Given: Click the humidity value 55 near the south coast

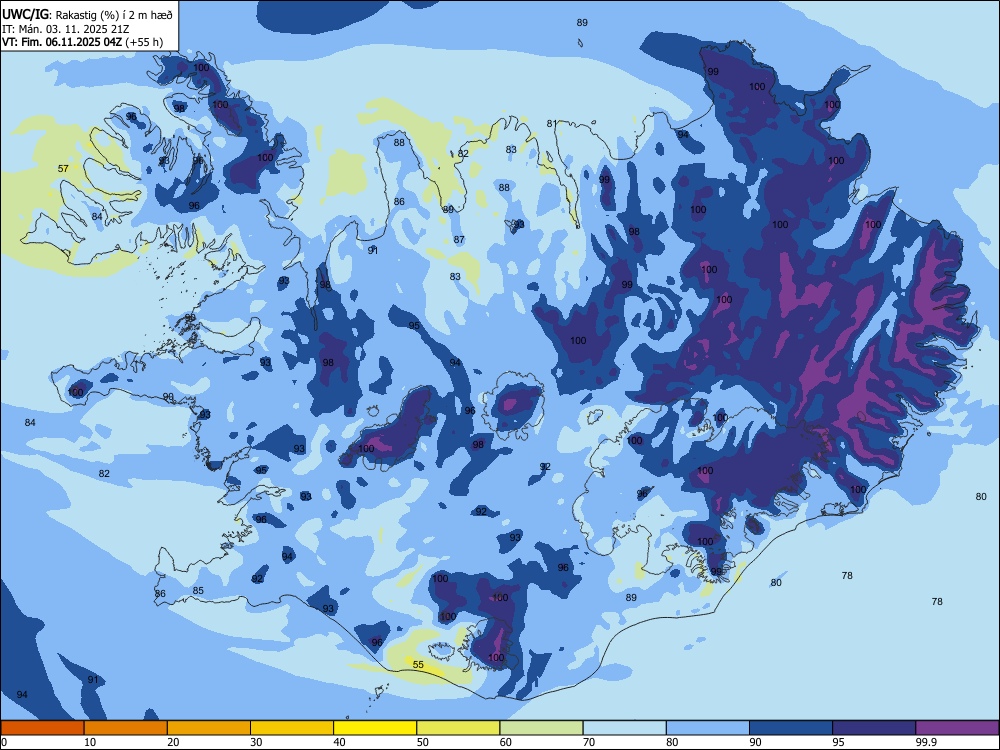Looking at the screenshot, I should pyautogui.click(x=418, y=665).
